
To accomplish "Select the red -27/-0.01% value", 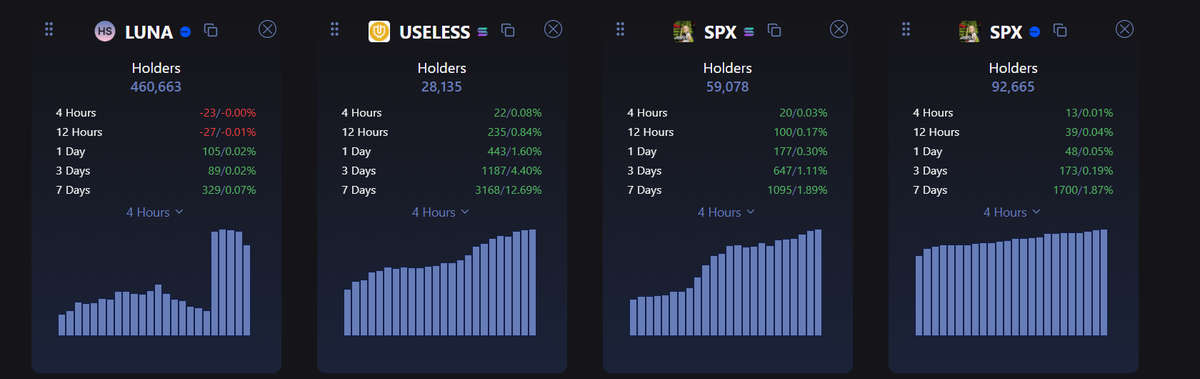I will [227, 132].
